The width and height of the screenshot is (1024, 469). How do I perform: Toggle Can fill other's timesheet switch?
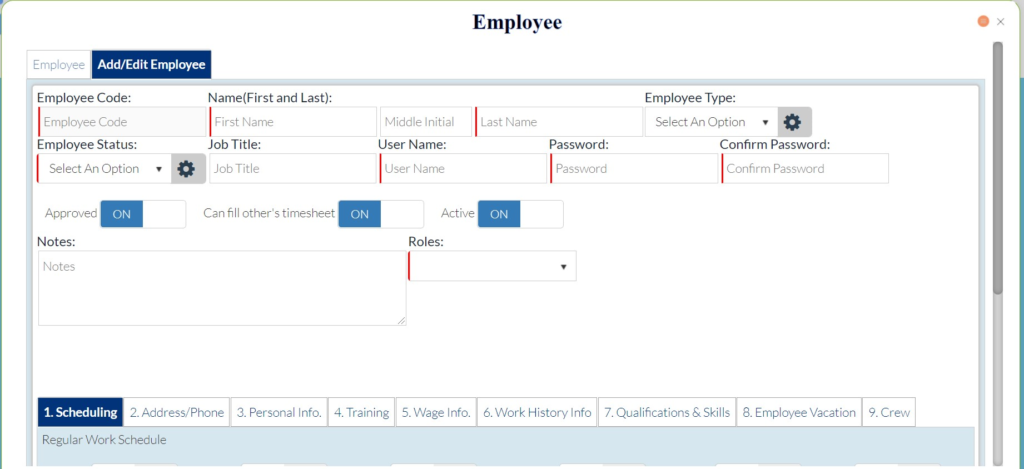[x=380, y=214]
